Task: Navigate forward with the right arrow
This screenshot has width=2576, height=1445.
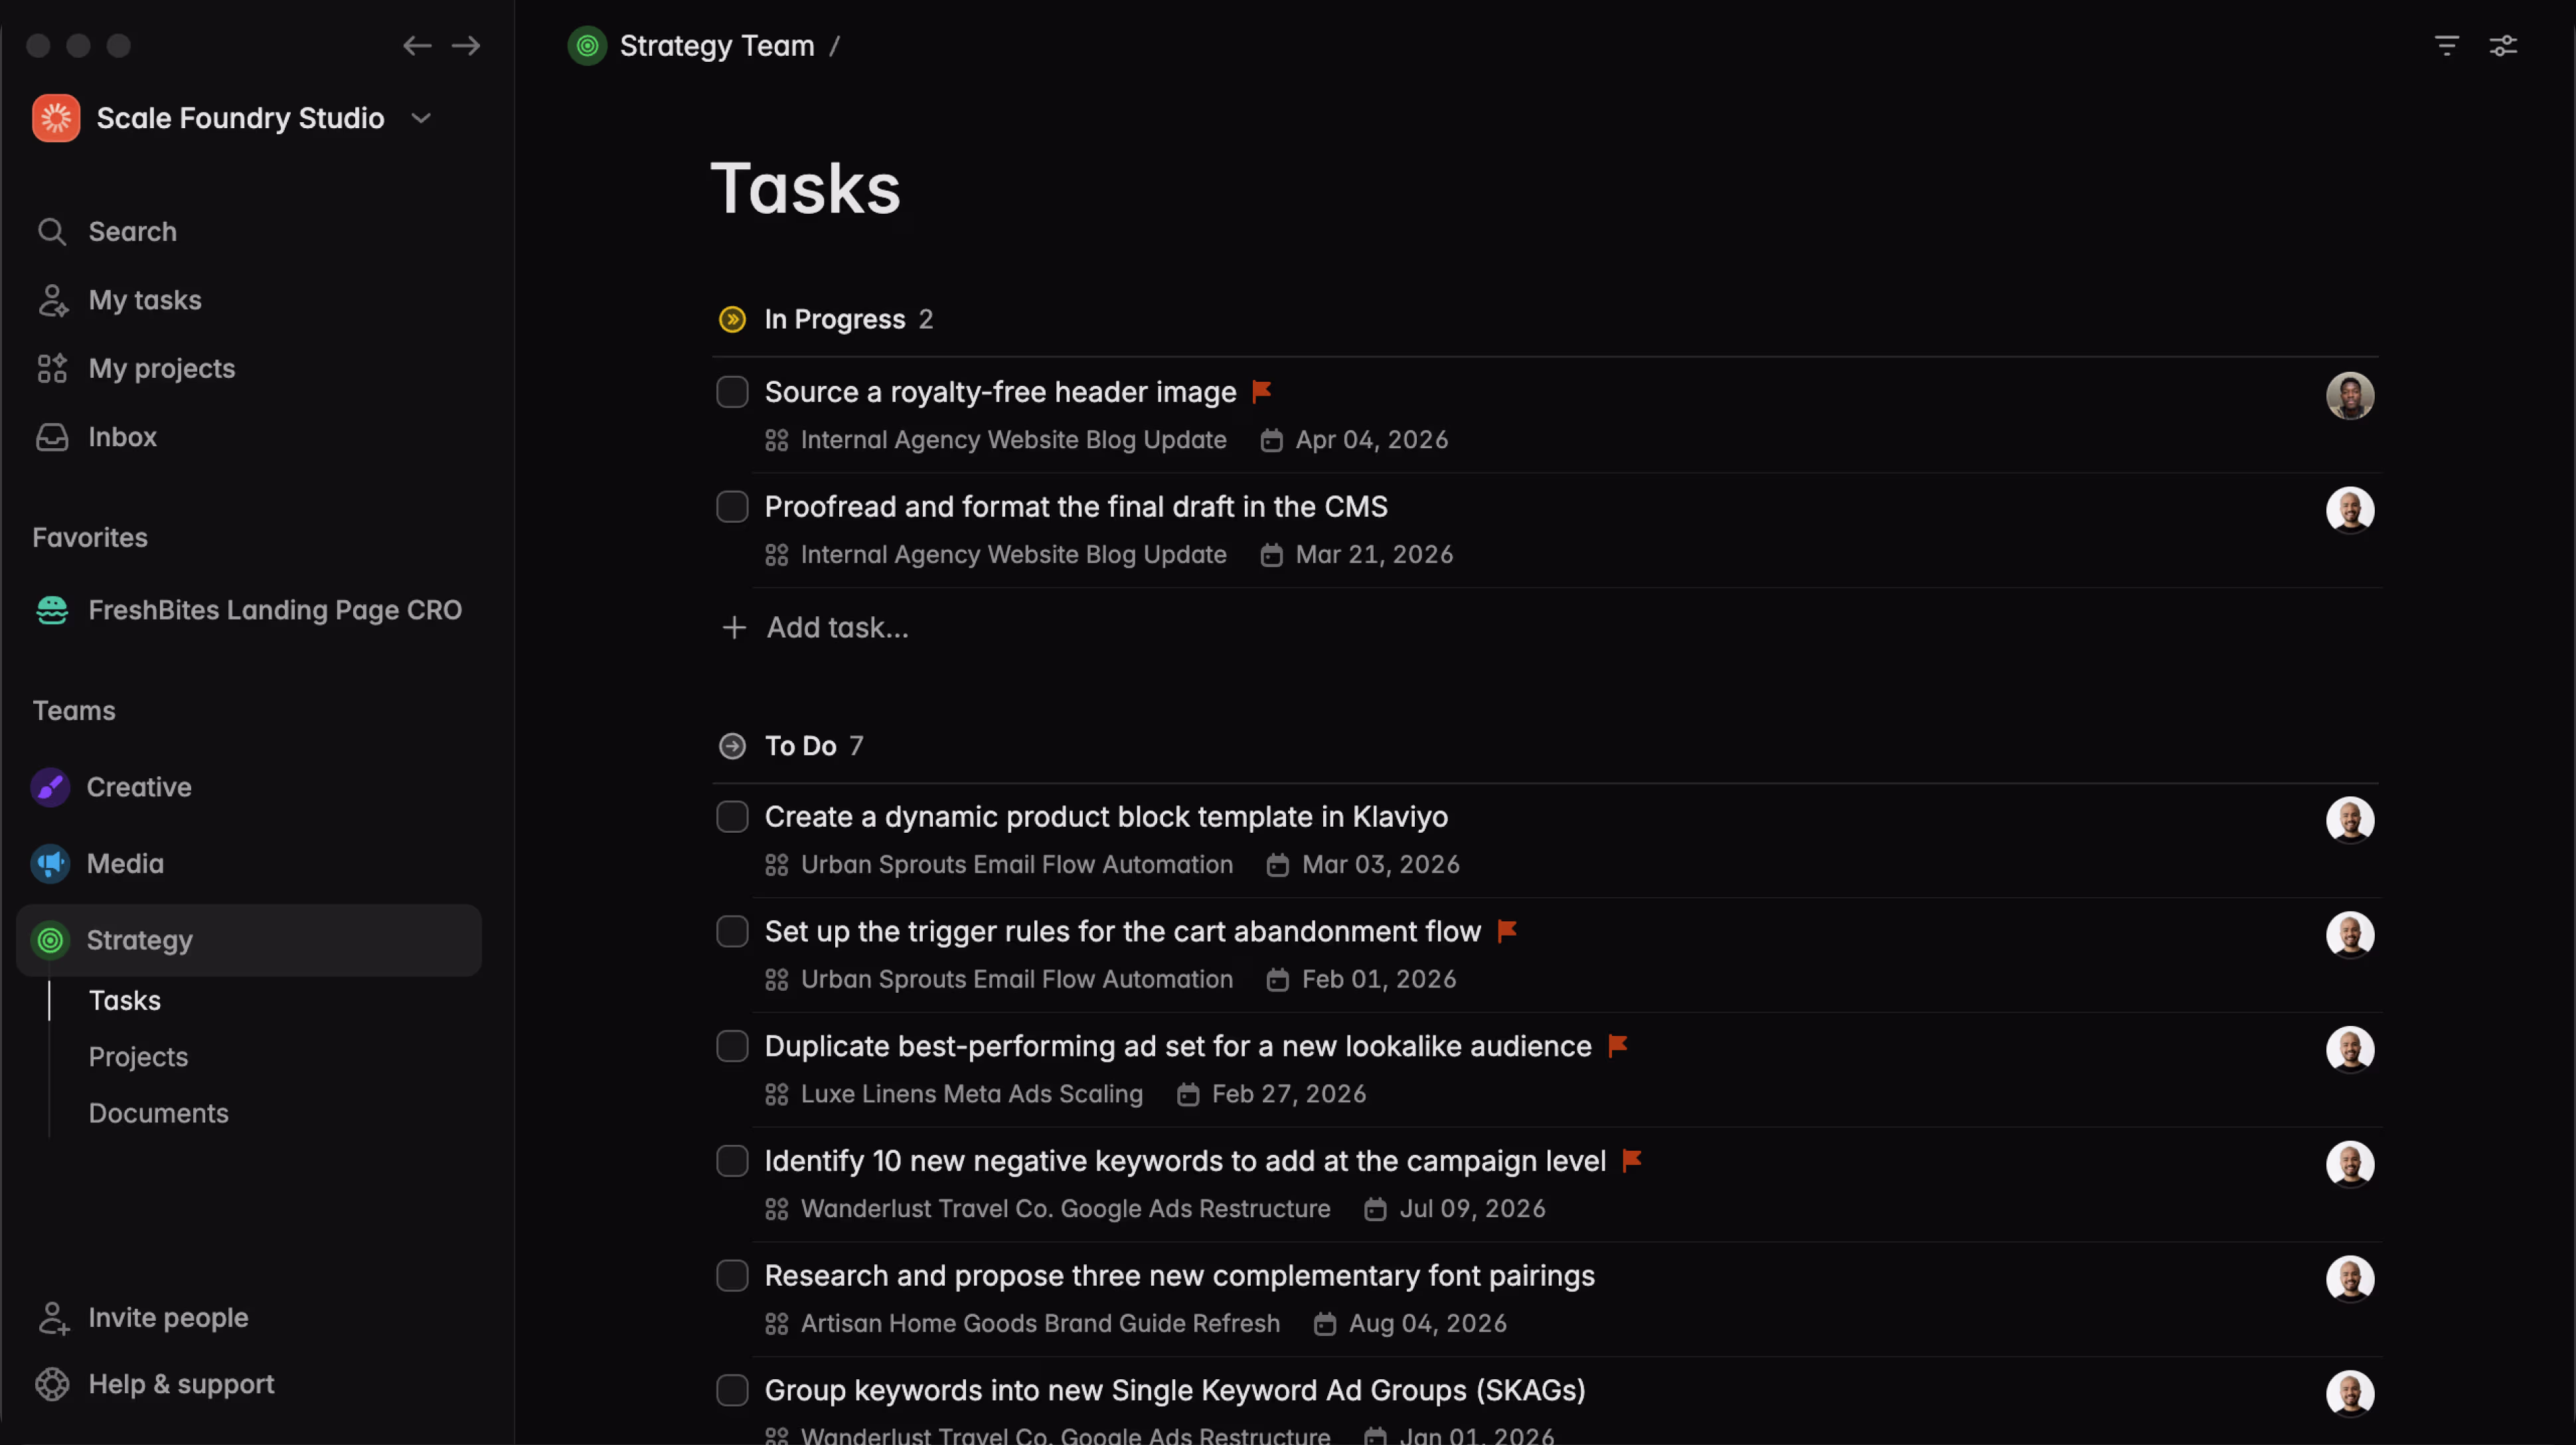Action: pos(466,46)
